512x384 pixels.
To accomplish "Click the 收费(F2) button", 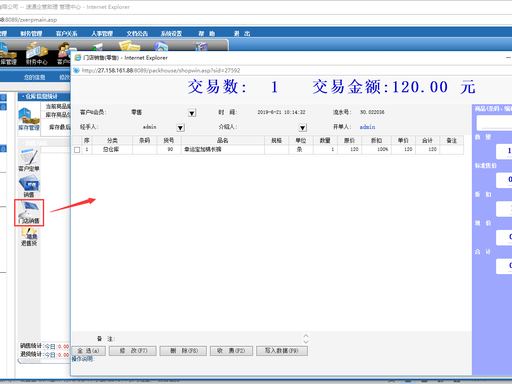I will click(231, 351).
